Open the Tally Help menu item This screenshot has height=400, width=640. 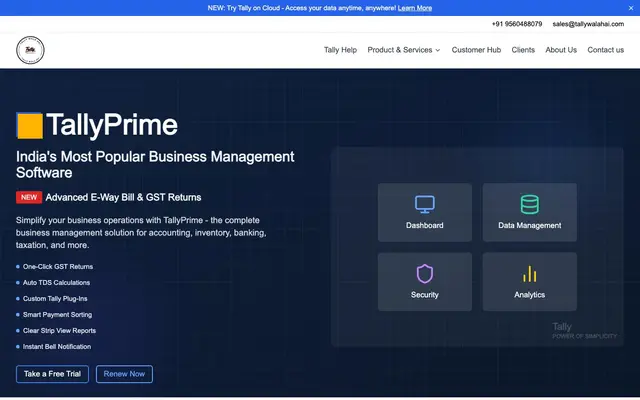[x=340, y=50]
